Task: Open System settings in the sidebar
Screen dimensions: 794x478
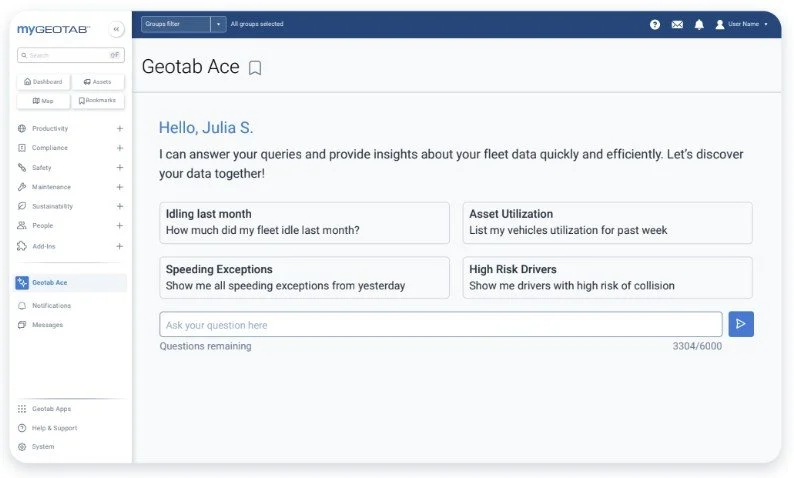Action: click(x=42, y=447)
